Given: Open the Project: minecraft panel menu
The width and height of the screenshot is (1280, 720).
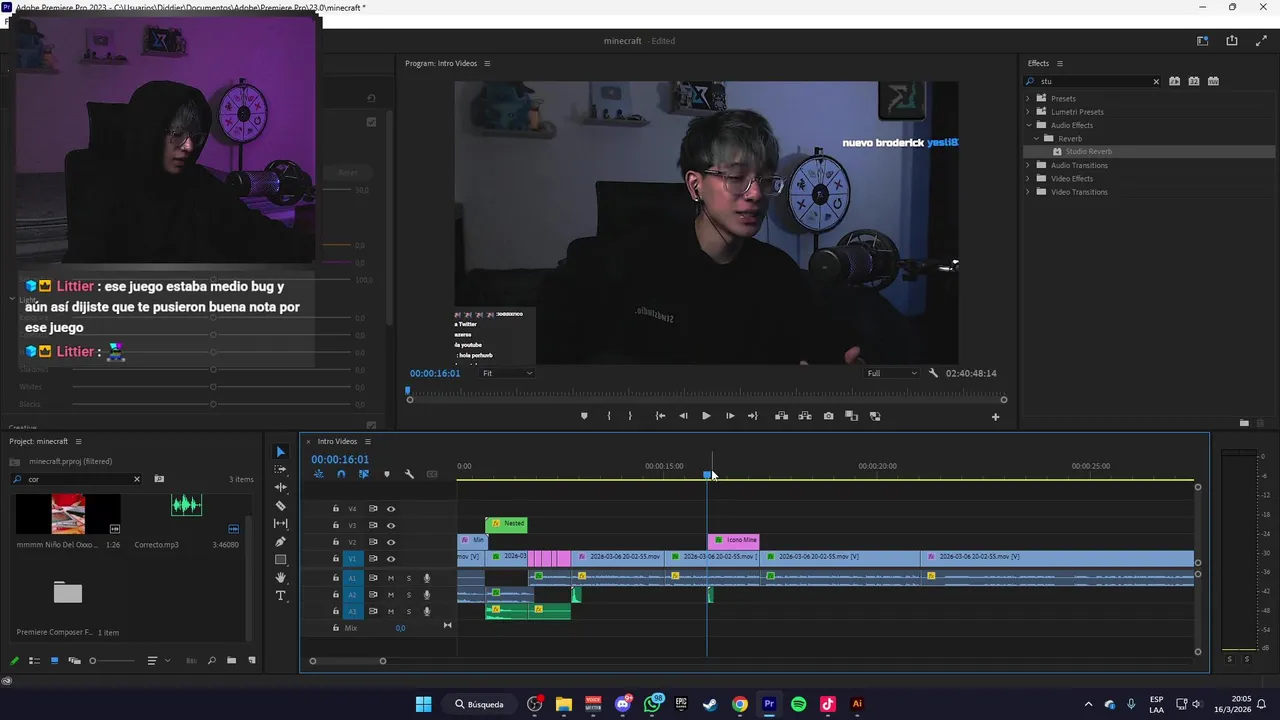Looking at the screenshot, I should [x=78, y=441].
